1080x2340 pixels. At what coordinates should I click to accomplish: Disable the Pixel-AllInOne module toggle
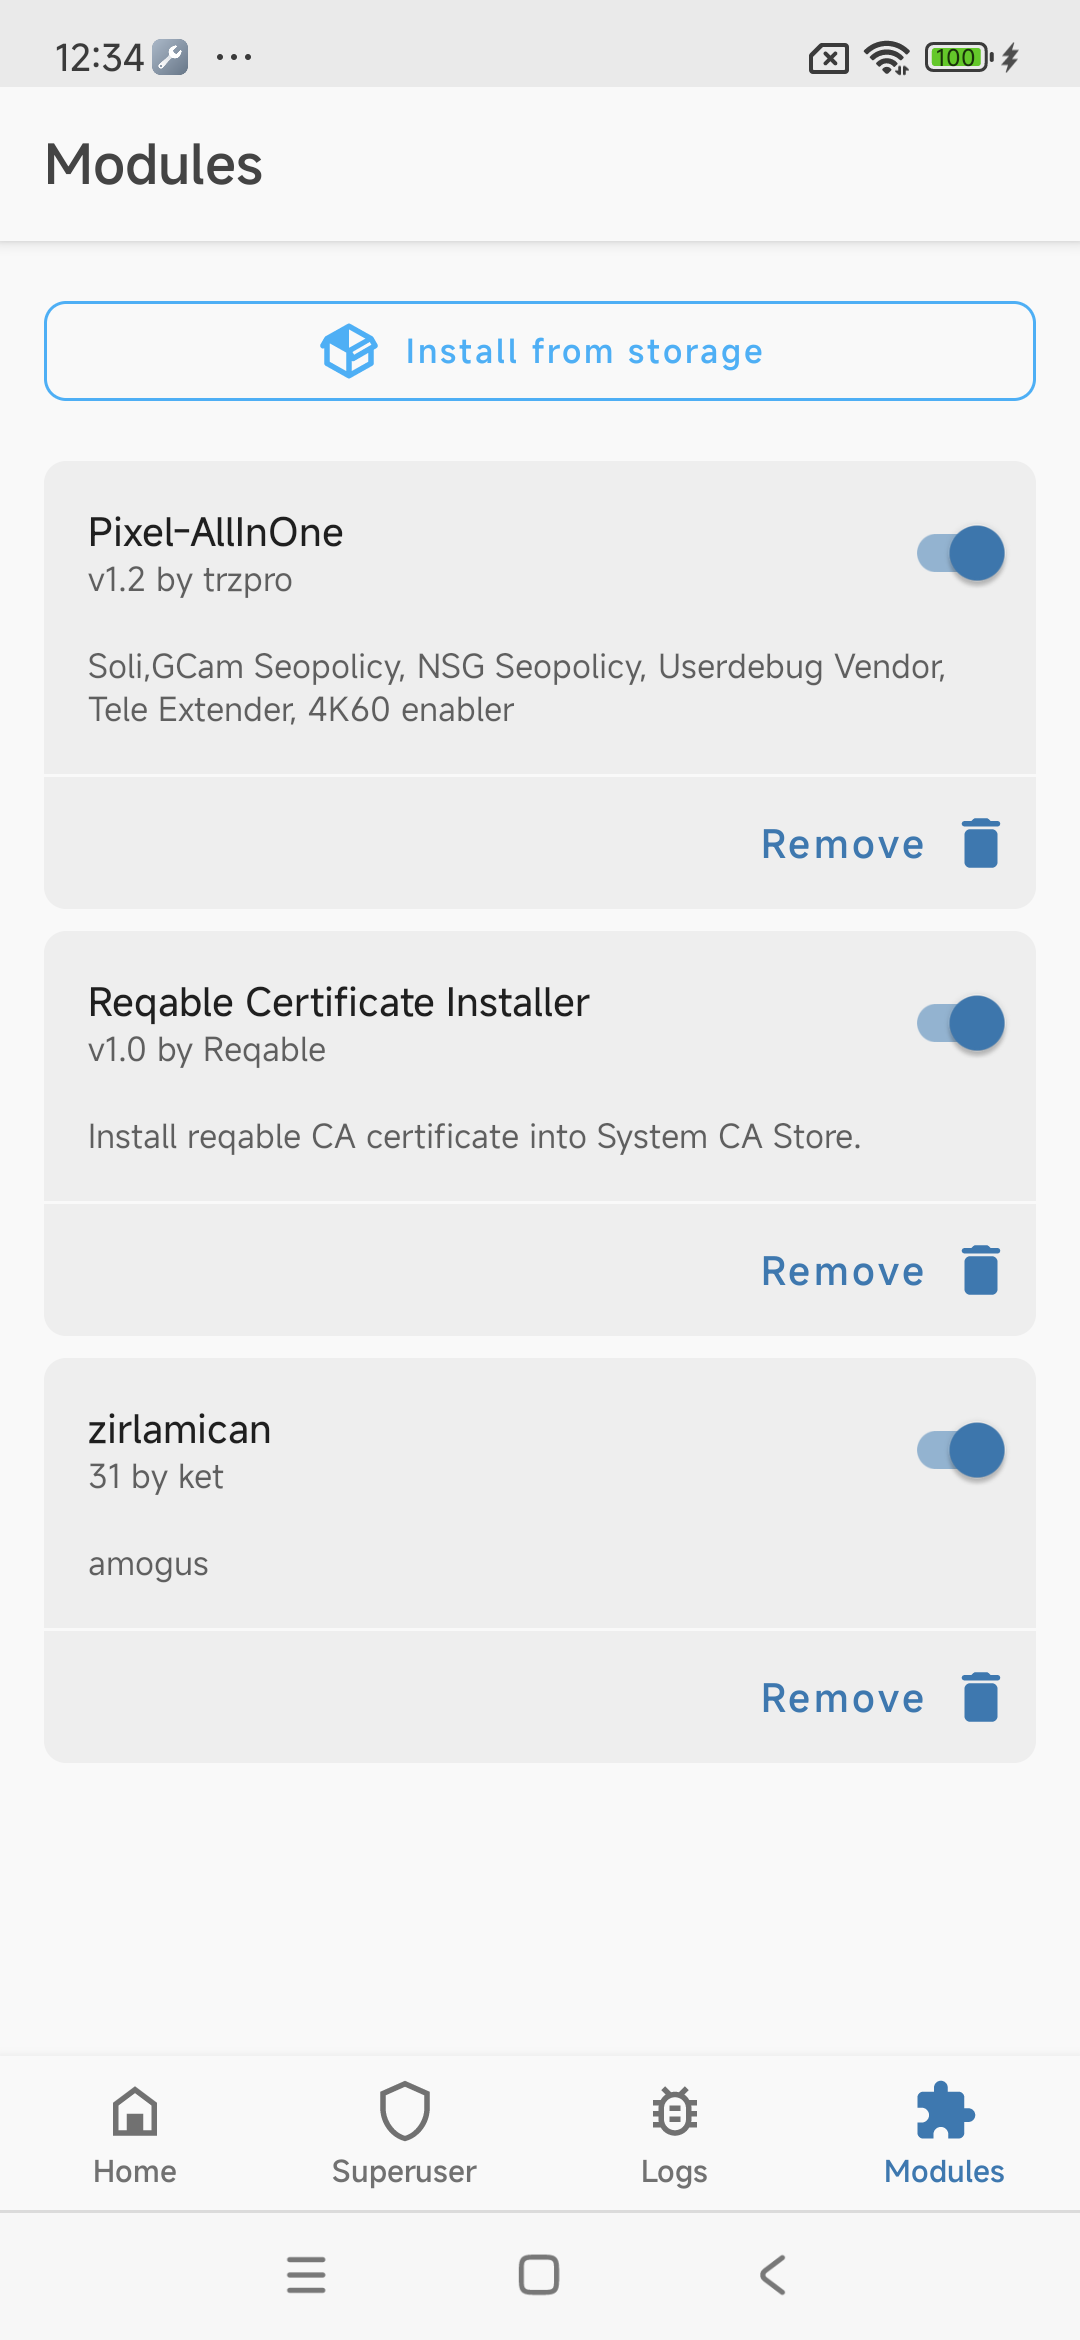(x=961, y=553)
